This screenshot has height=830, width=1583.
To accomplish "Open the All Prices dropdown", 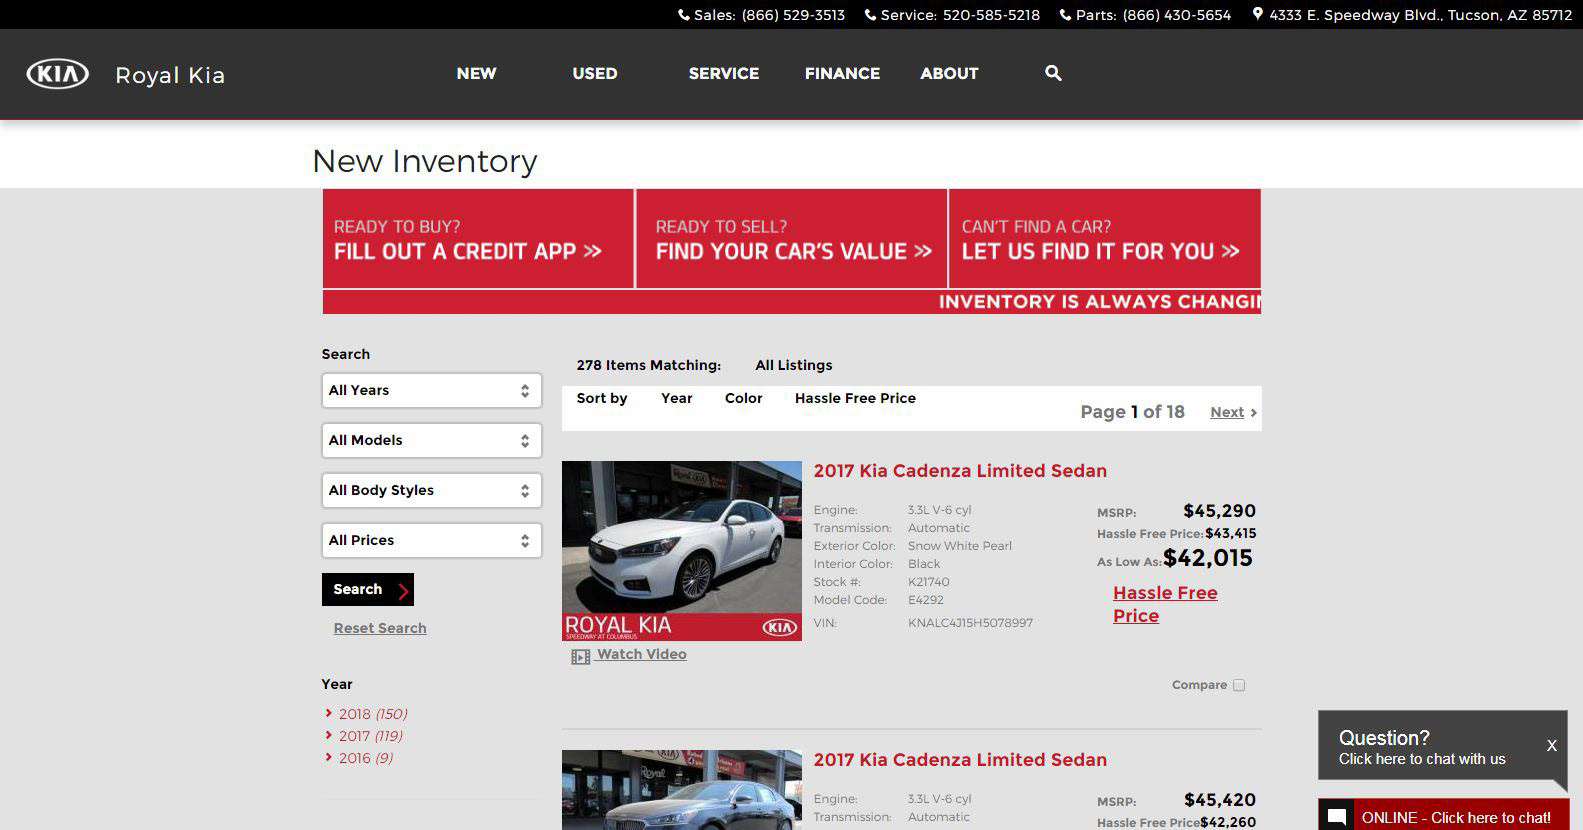I will tap(431, 540).
